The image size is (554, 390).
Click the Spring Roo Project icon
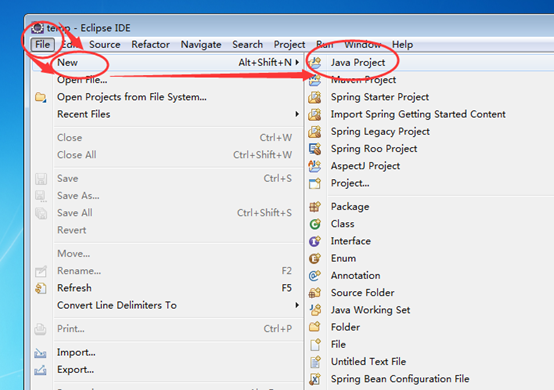[315, 149]
